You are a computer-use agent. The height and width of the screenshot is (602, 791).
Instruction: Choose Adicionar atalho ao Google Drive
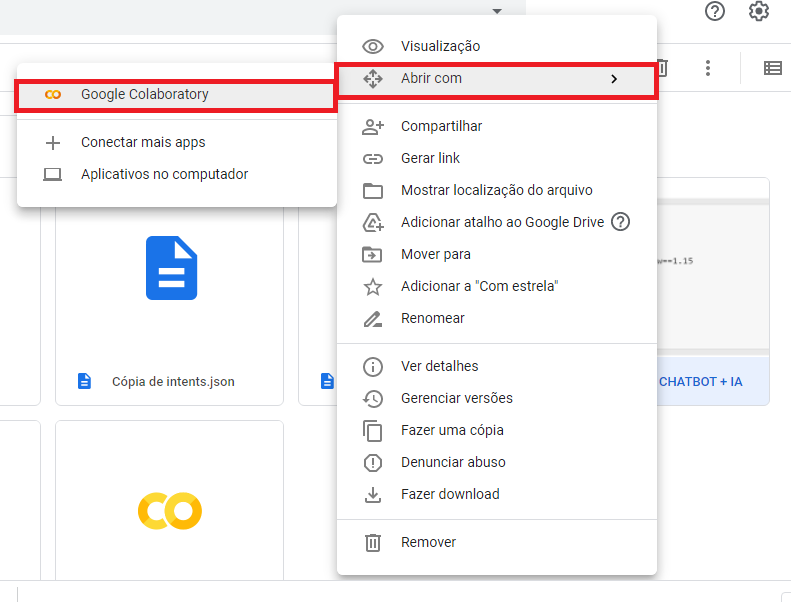[x=496, y=222]
